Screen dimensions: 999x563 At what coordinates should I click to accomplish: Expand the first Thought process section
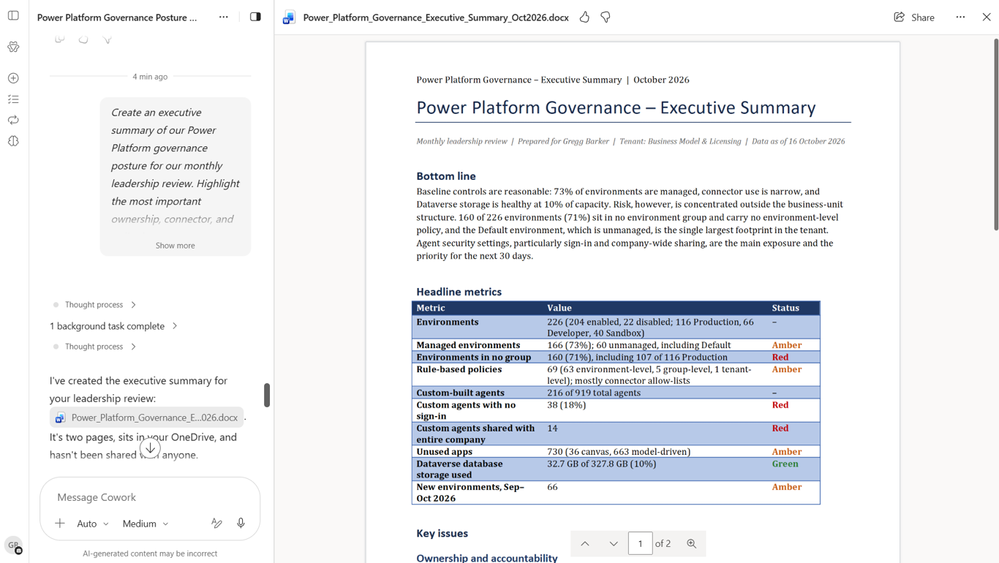pyautogui.click(x=96, y=304)
